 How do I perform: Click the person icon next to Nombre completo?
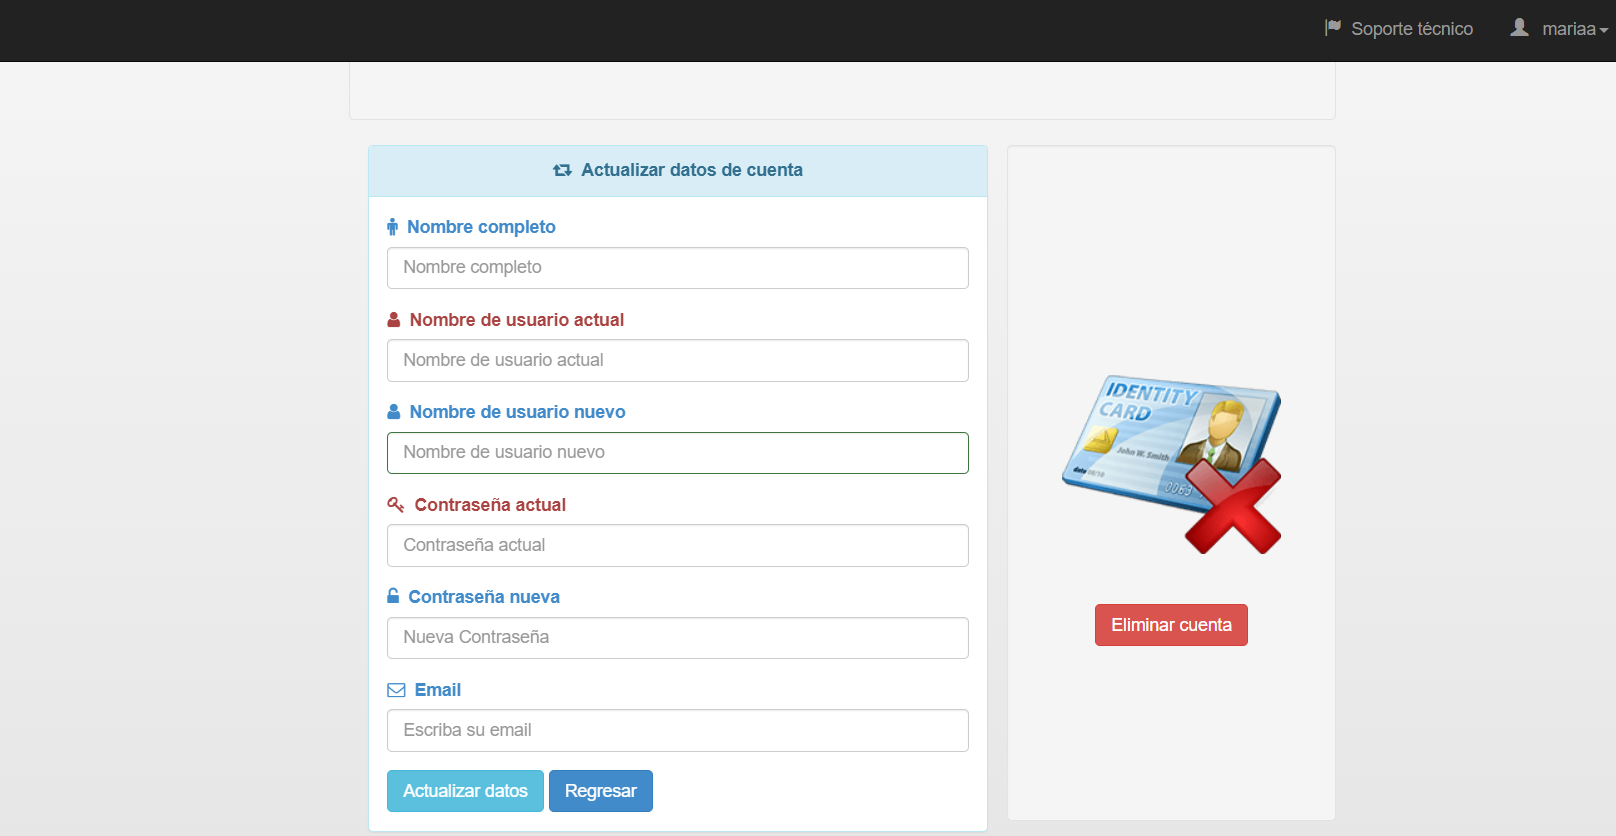[x=393, y=227]
